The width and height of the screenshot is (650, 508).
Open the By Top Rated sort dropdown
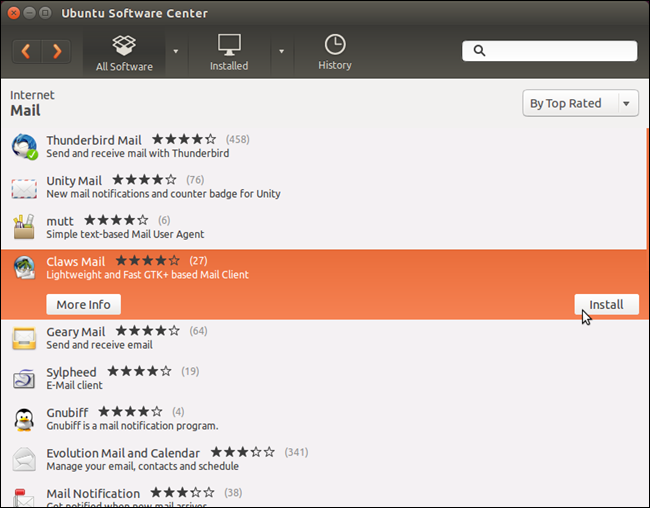coord(580,103)
